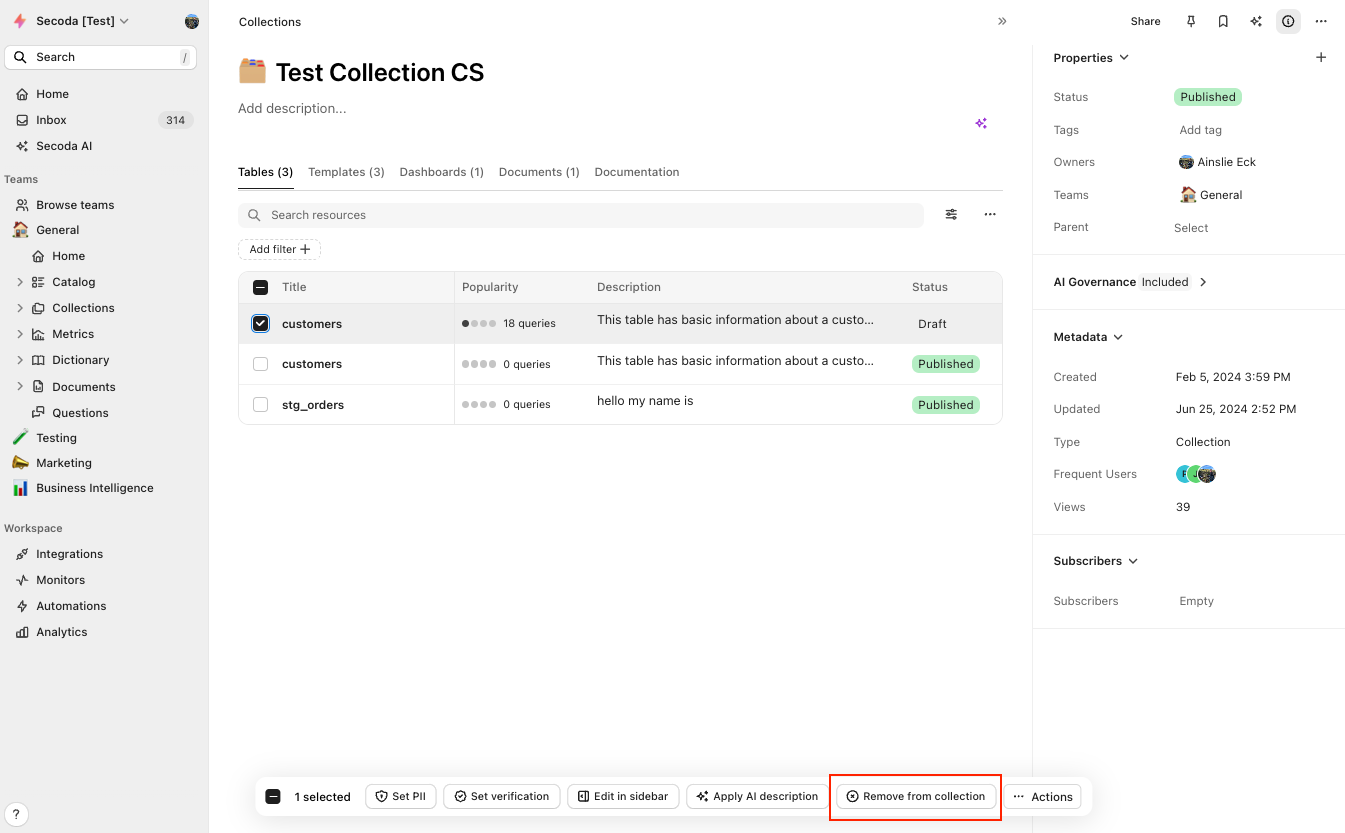Image resolution: width=1345 pixels, height=833 pixels.
Task: Open table display settings sliders icon
Action: (951, 214)
